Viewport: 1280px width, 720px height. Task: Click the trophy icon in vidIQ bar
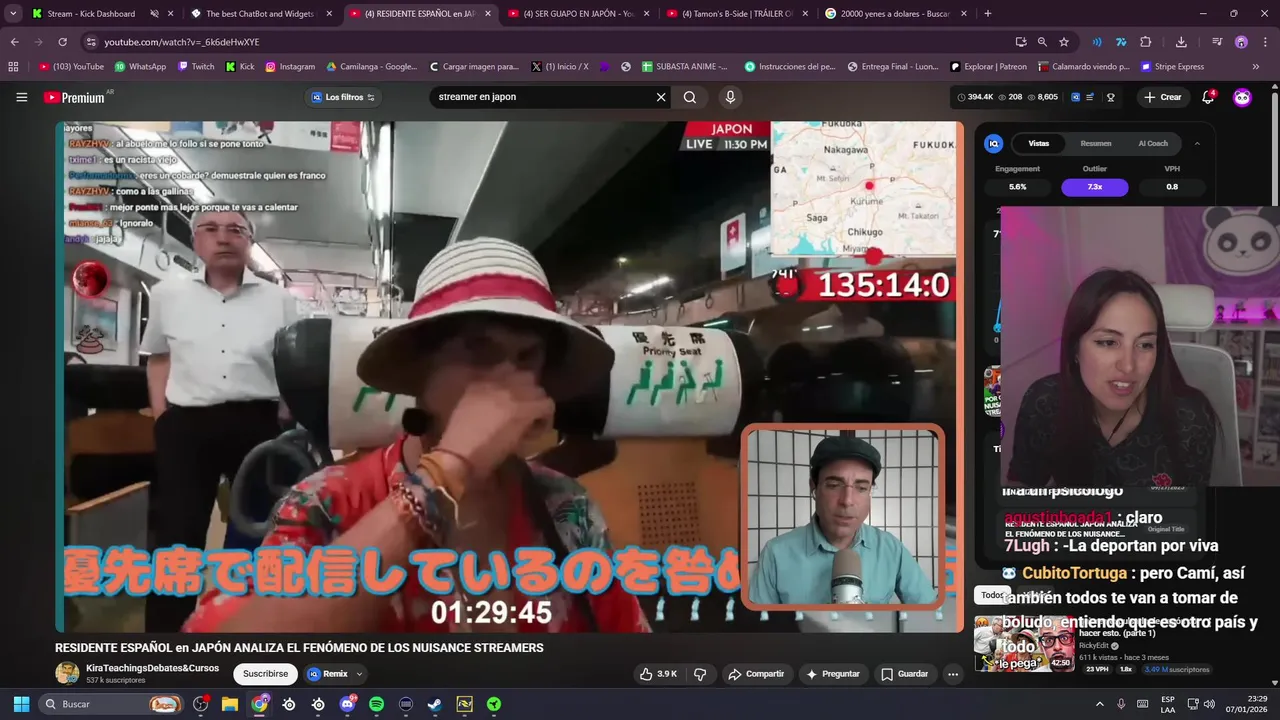click(x=1110, y=97)
